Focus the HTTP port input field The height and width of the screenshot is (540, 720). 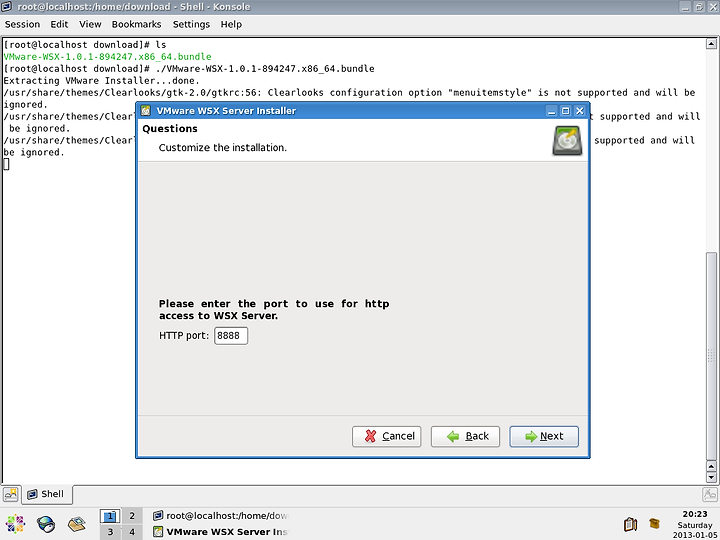[x=231, y=336]
